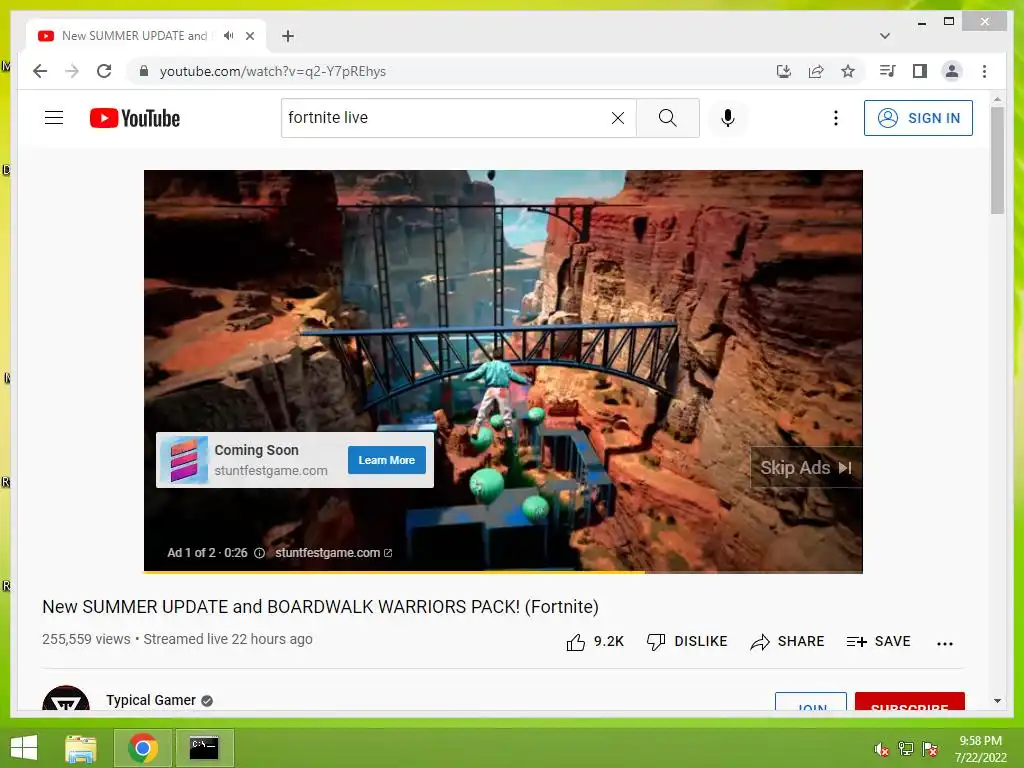The image size is (1024, 768).
Task: Reload the page with the refresh icon
Action: point(104,71)
